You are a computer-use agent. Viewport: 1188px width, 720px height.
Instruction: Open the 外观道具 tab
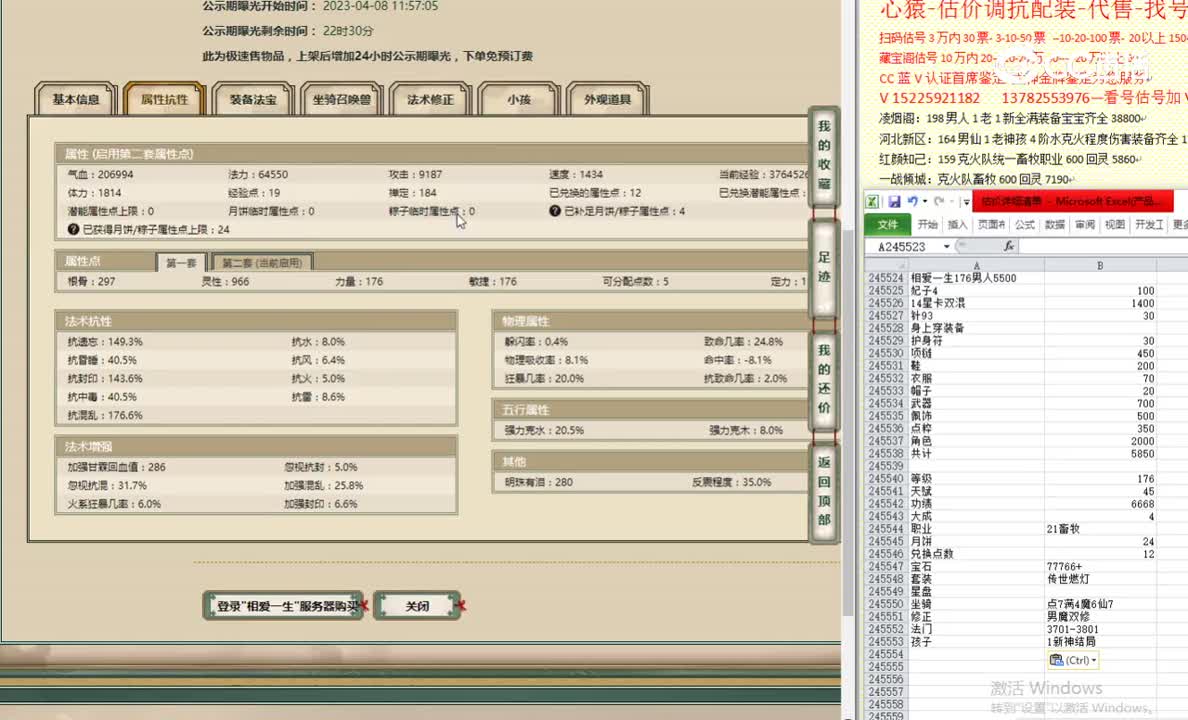click(x=608, y=99)
